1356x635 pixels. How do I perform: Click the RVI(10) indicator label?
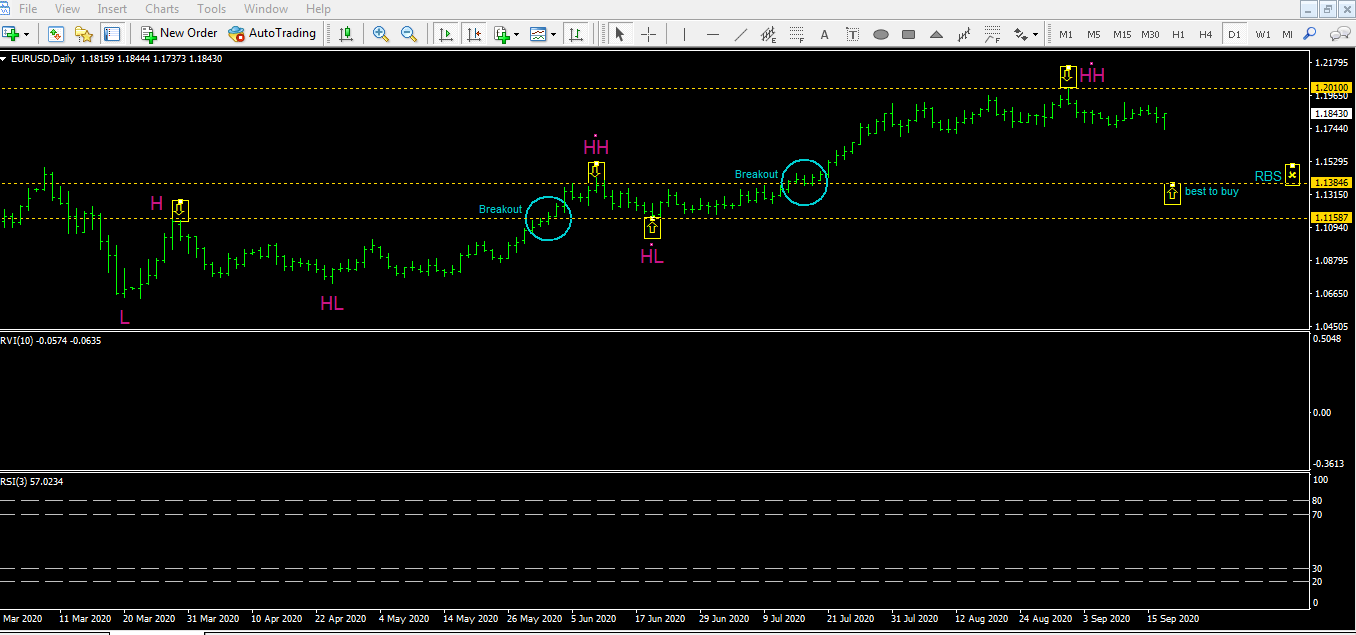pyautogui.click(x=51, y=340)
